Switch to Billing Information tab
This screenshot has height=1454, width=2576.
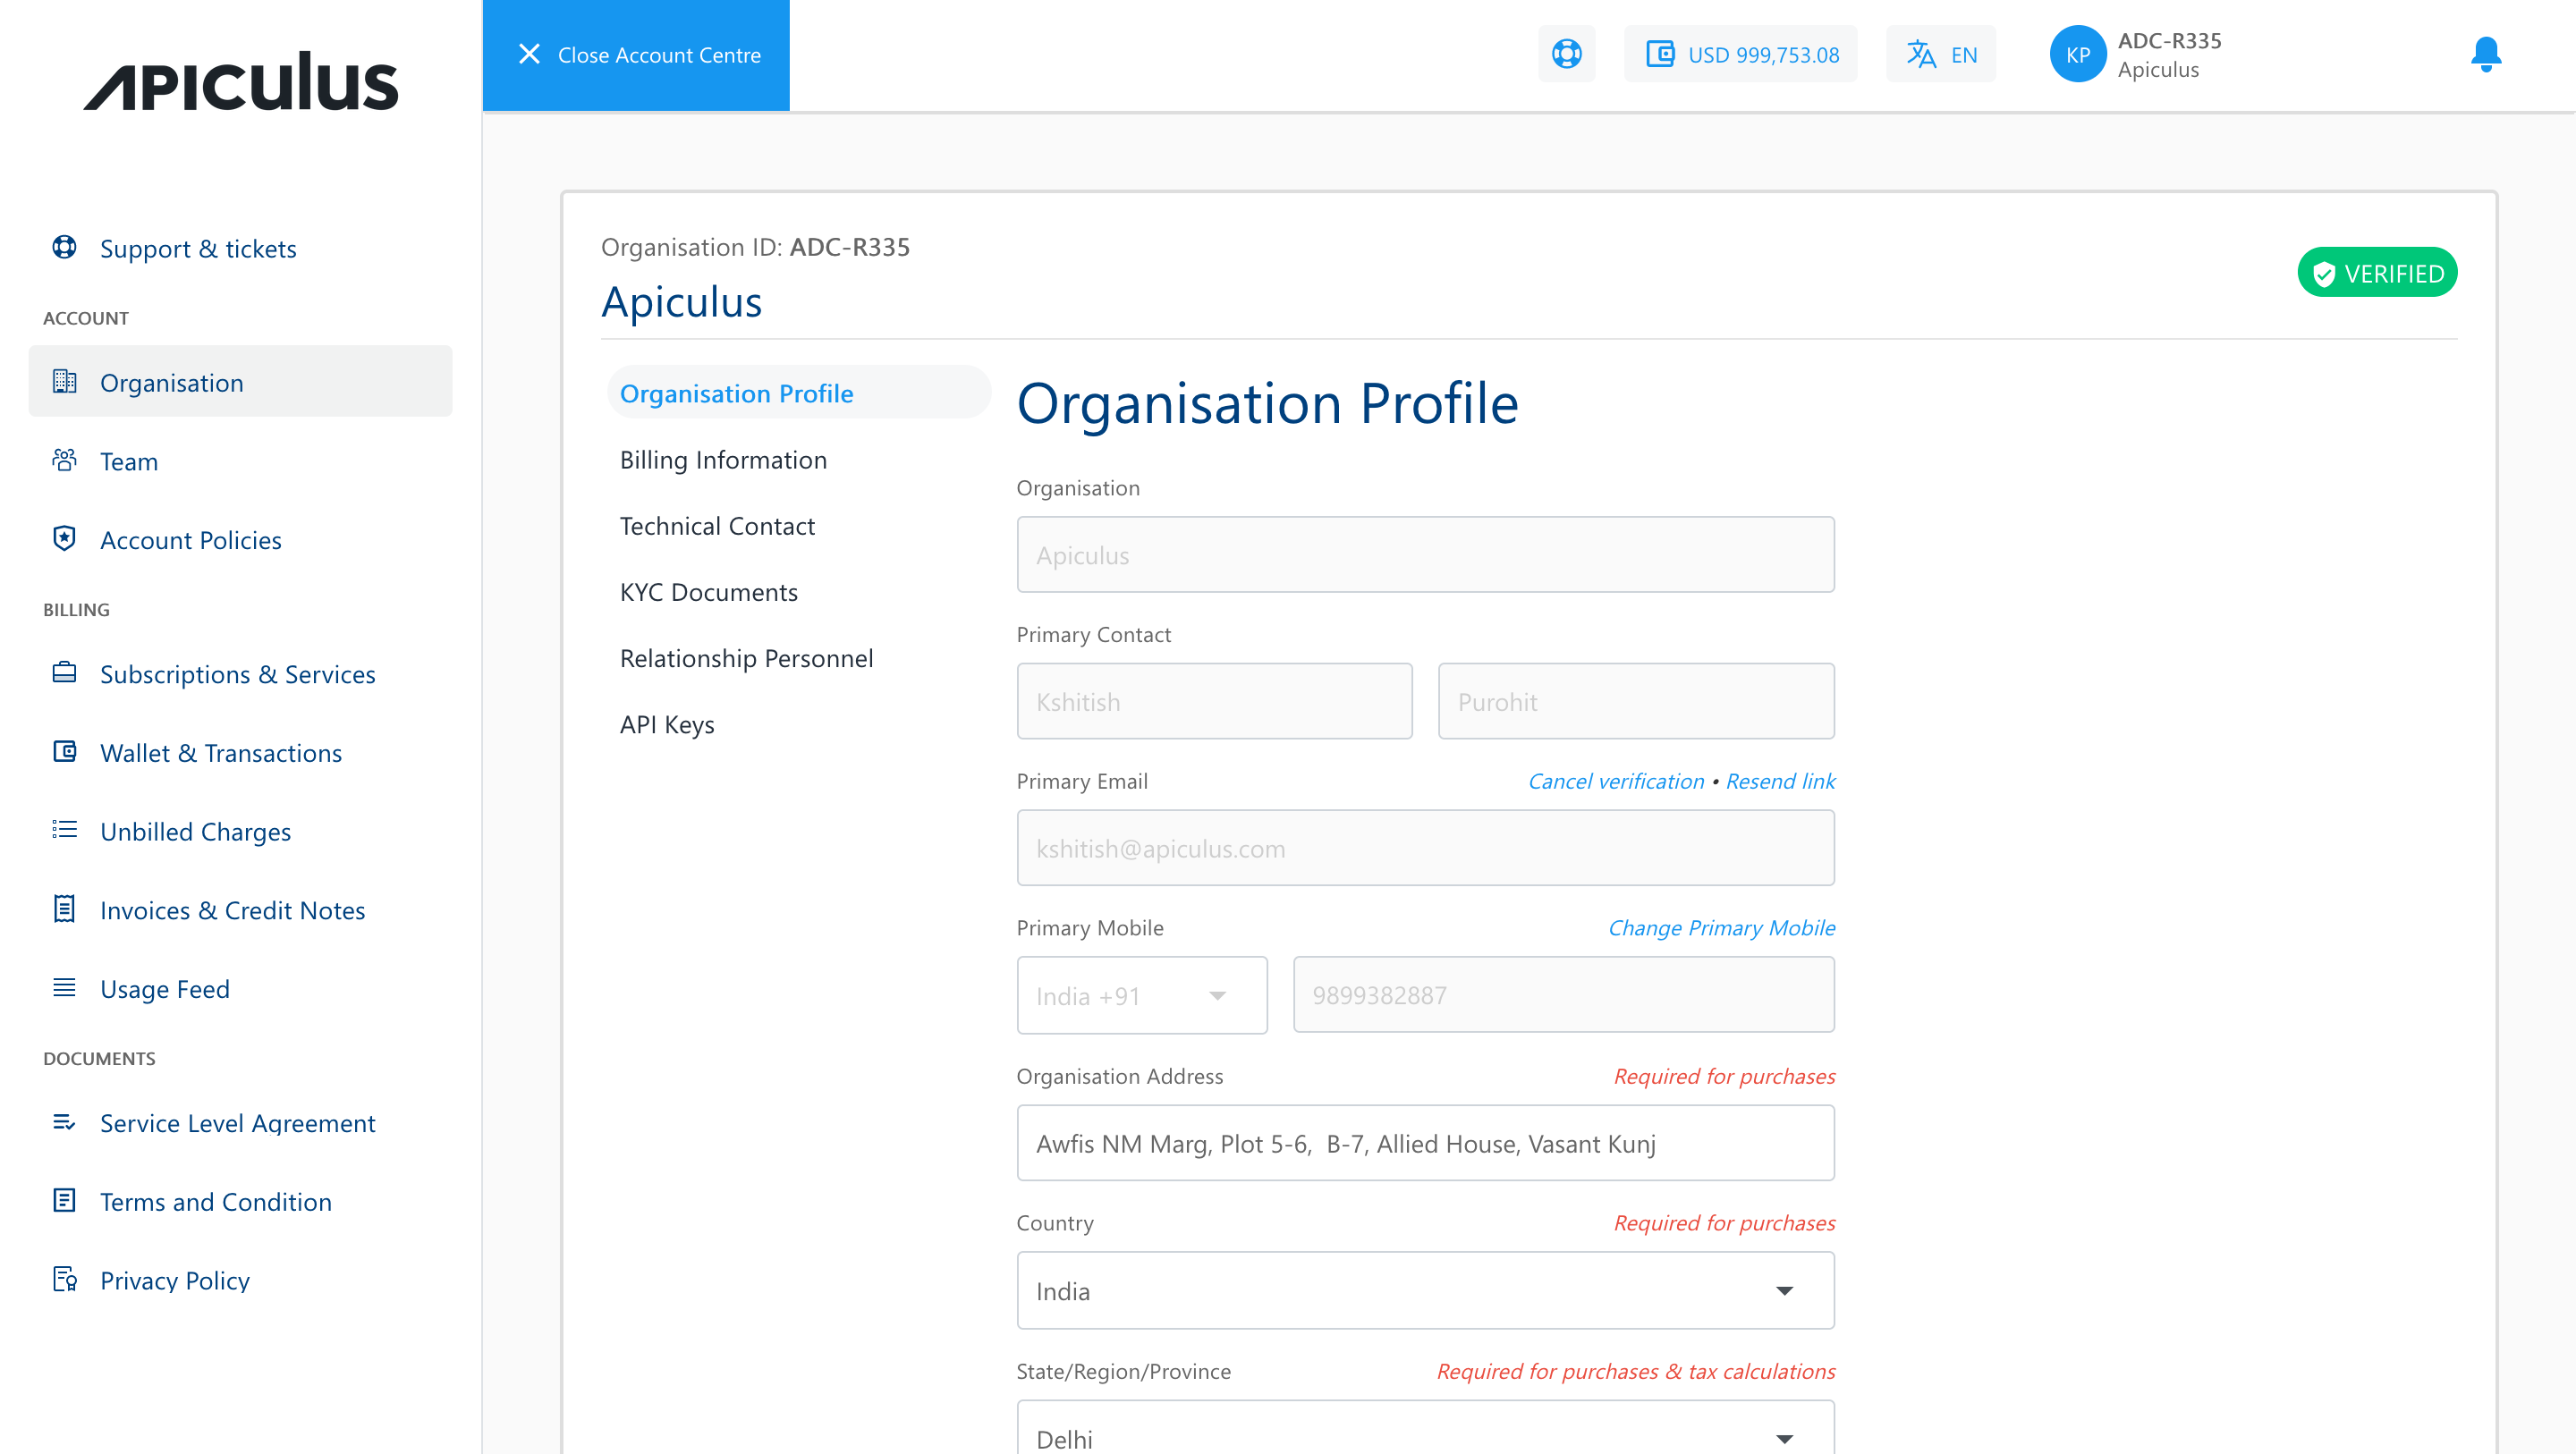(723, 459)
